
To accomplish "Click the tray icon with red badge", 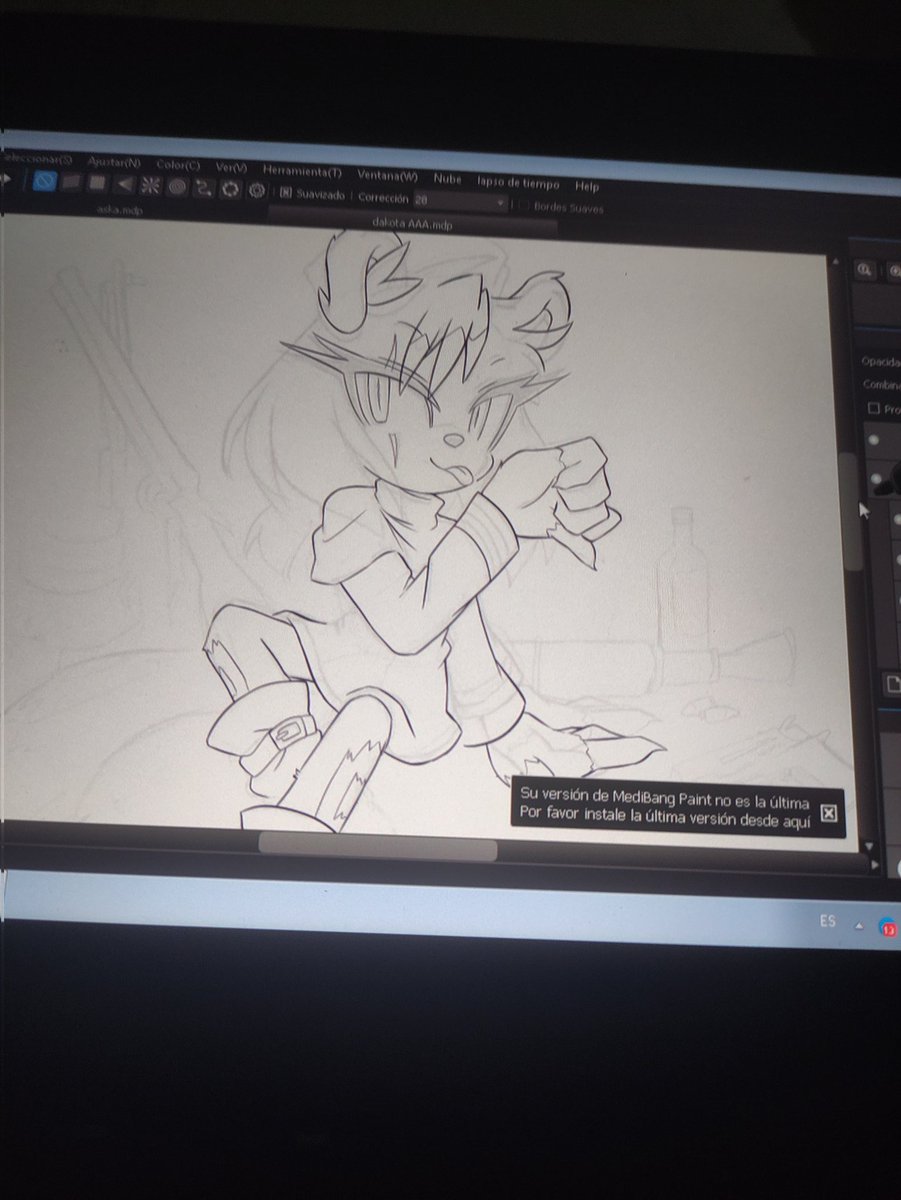I will point(889,930).
